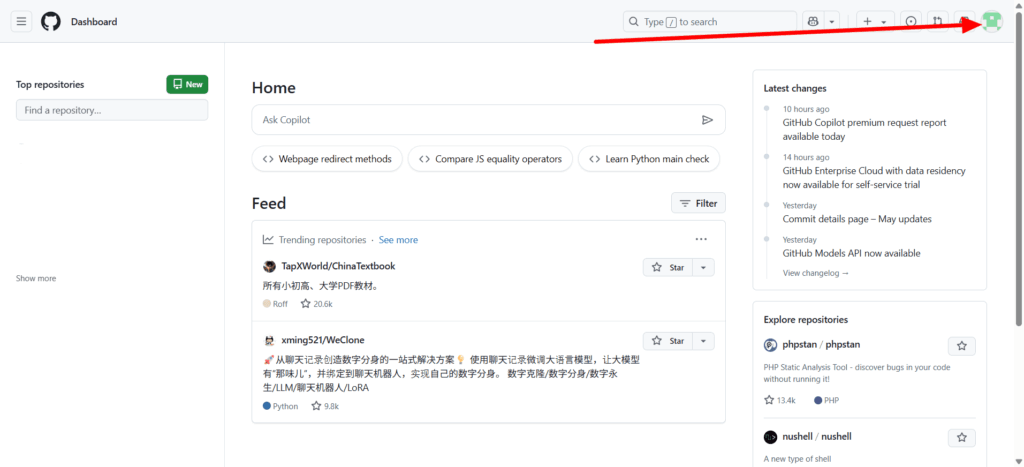The height and width of the screenshot is (467, 1024).
Task: Click phpstan's 13.4k star count
Action: tap(780, 400)
